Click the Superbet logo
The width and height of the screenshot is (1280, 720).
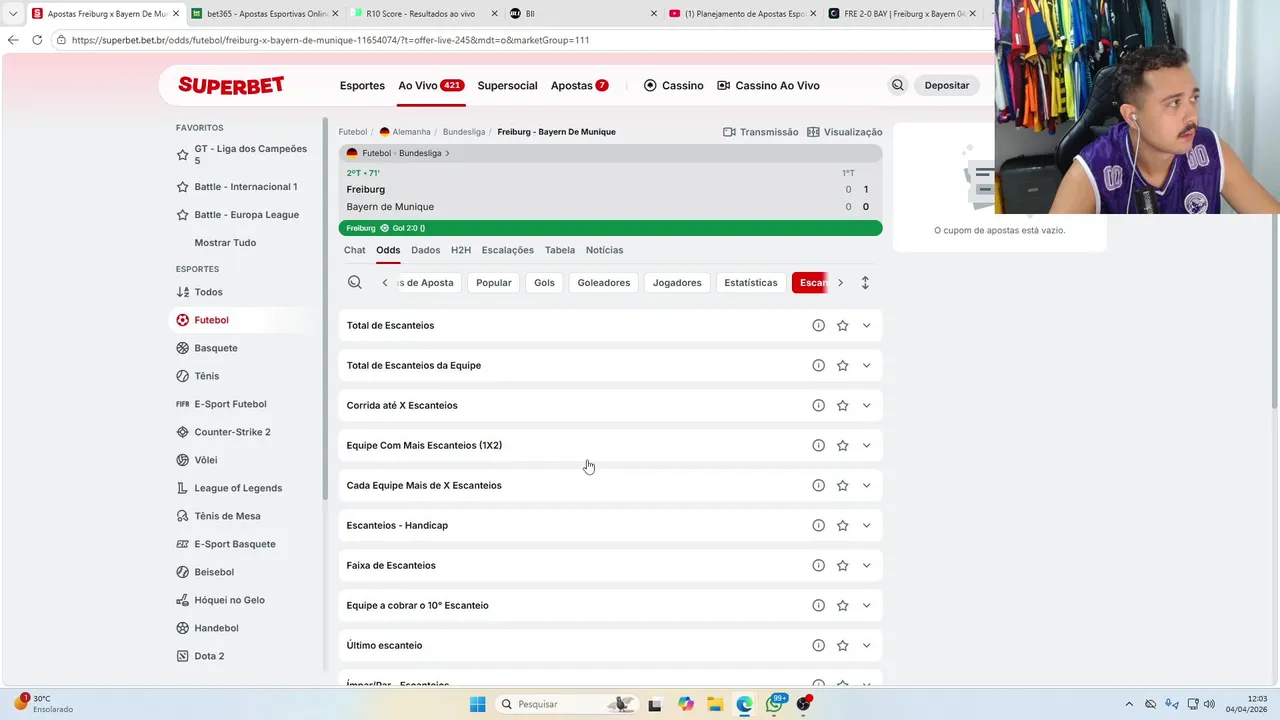point(231,85)
